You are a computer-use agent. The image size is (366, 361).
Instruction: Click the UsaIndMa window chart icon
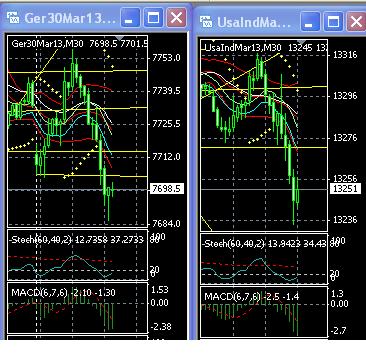[x=206, y=22]
